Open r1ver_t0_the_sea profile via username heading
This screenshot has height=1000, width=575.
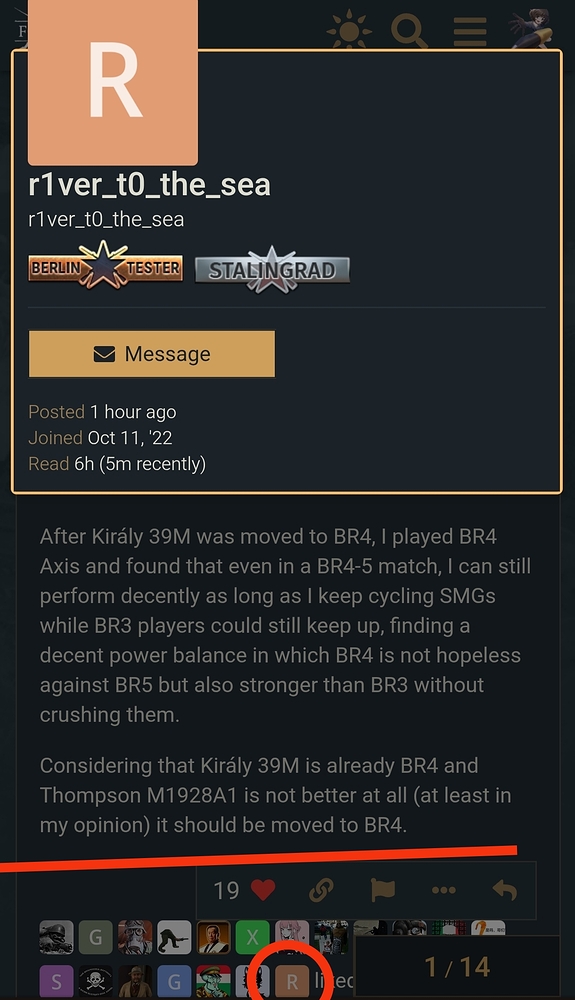(149, 184)
